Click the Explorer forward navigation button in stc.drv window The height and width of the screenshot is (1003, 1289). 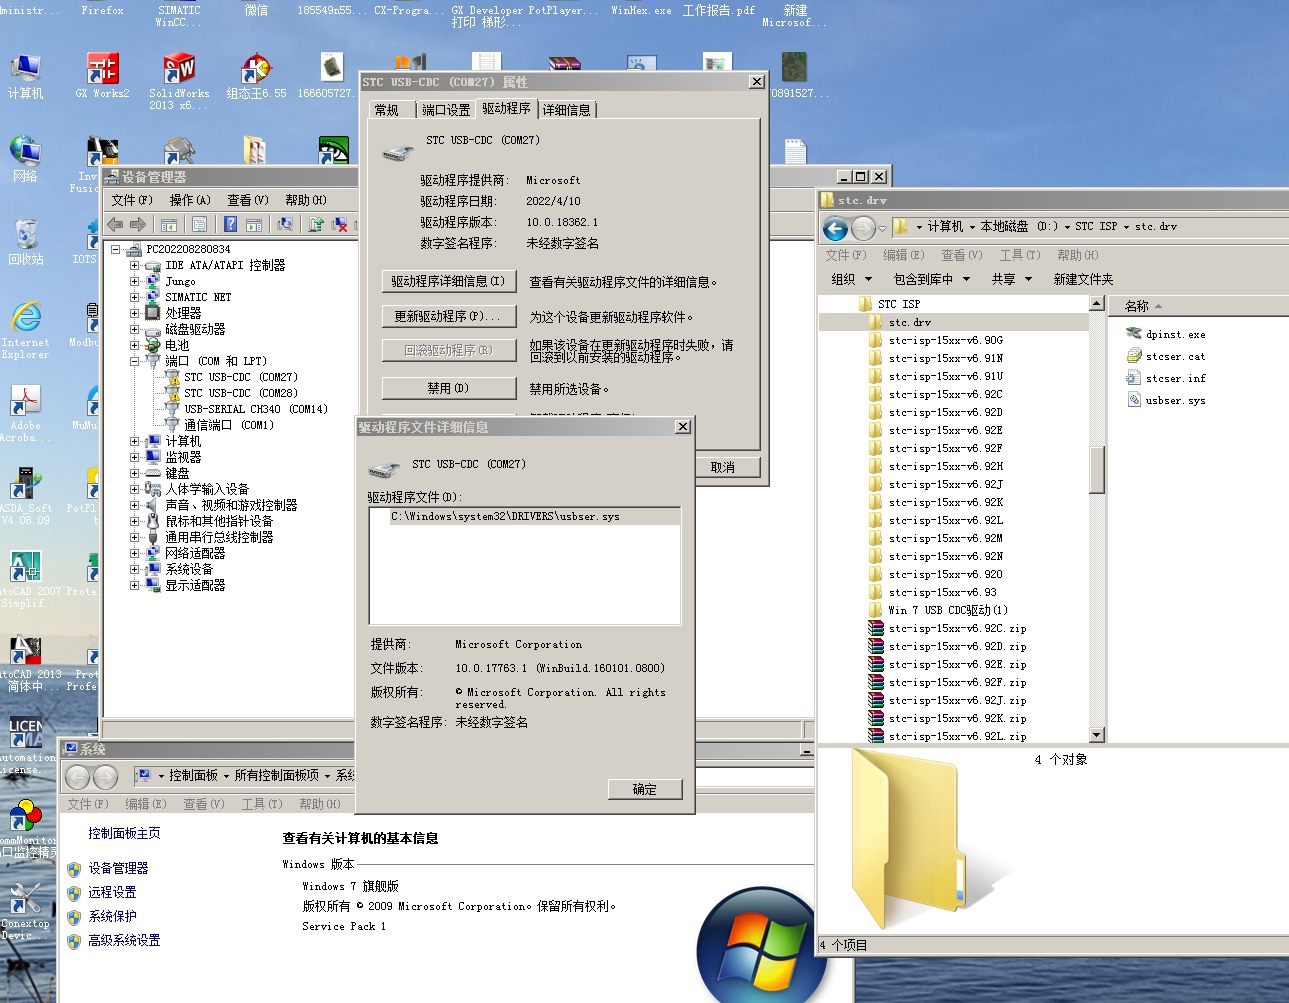click(x=862, y=229)
